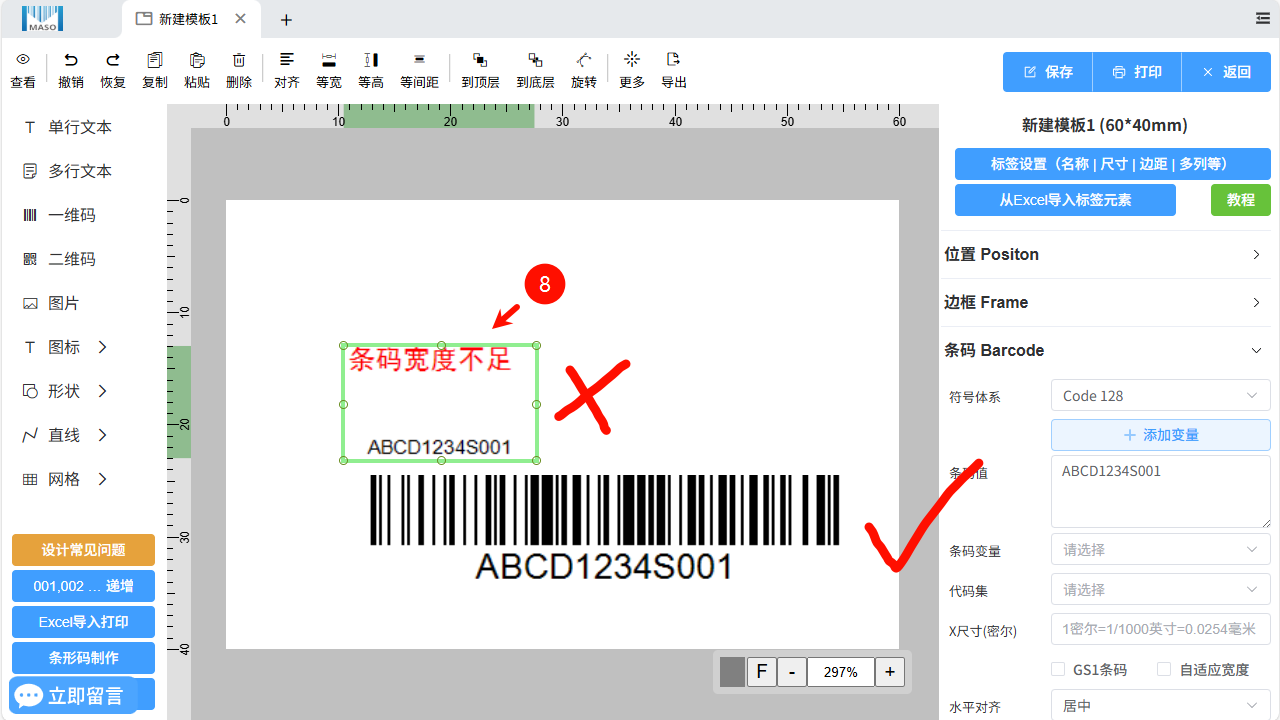This screenshot has width=1280, height=720.
Task: Open 代码集 dropdown
Action: [x=1160, y=590]
